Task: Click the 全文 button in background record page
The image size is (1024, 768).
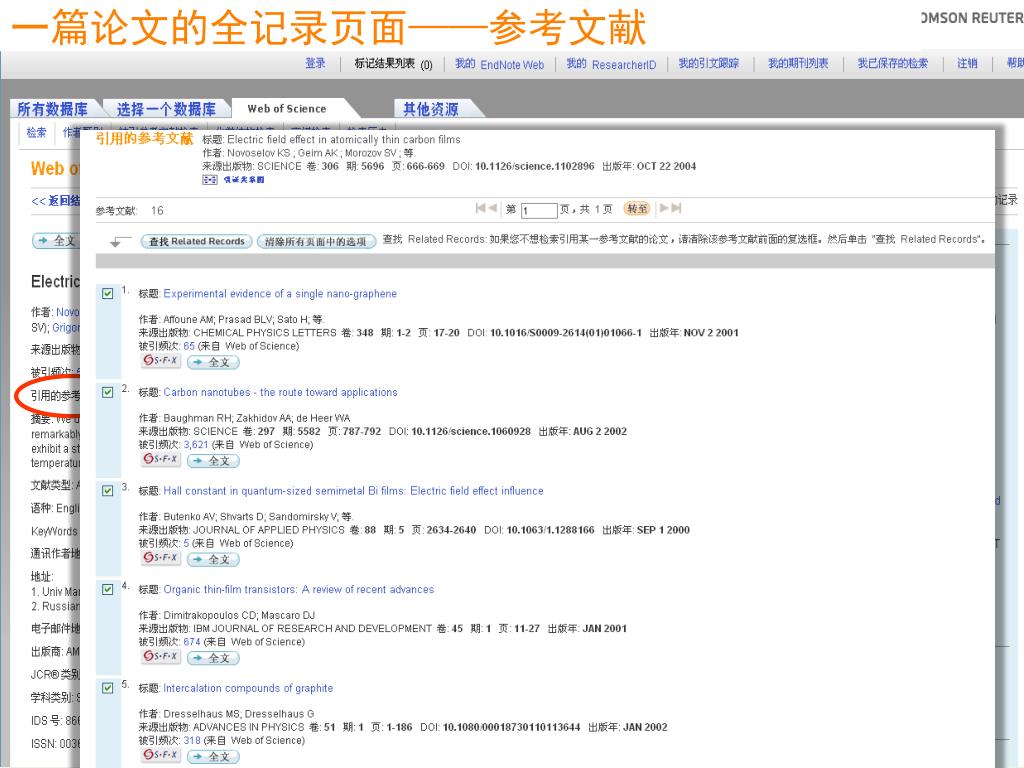Action: tap(56, 241)
